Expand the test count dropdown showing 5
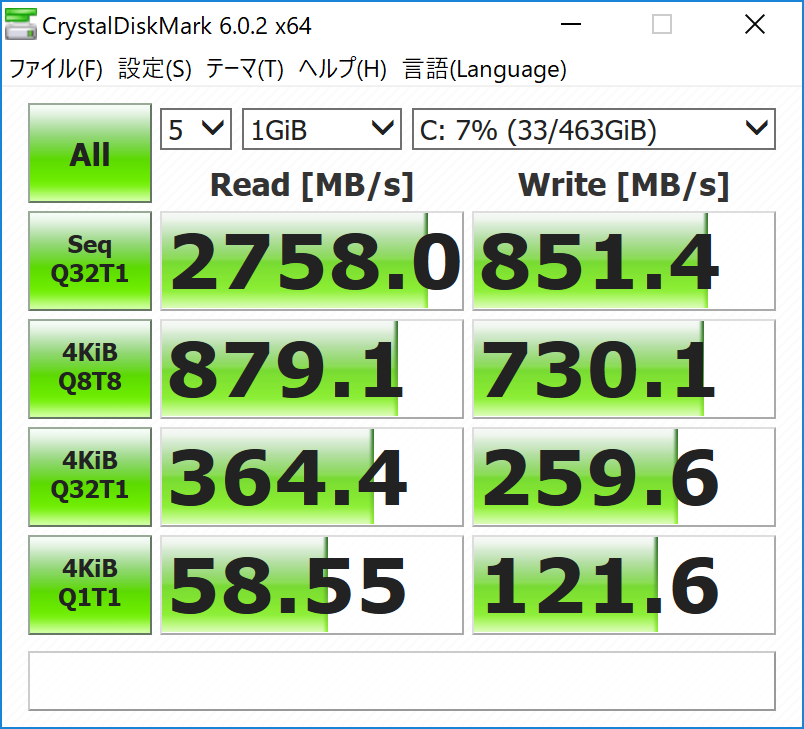 click(x=196, y=129)
